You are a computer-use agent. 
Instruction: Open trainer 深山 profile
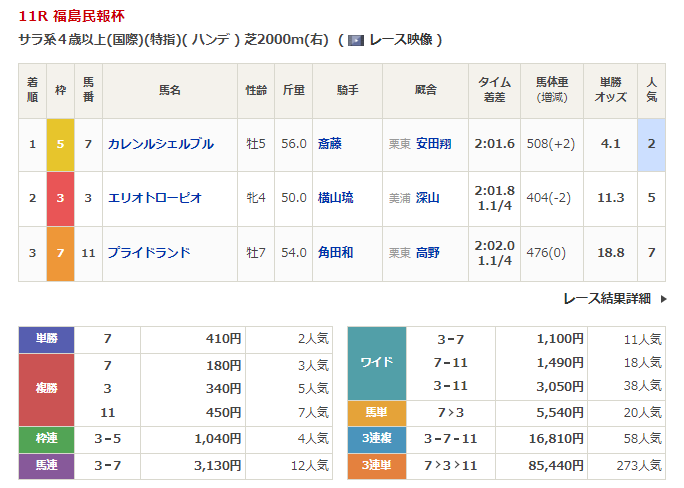pyautogui.click(x=427, y=198)
